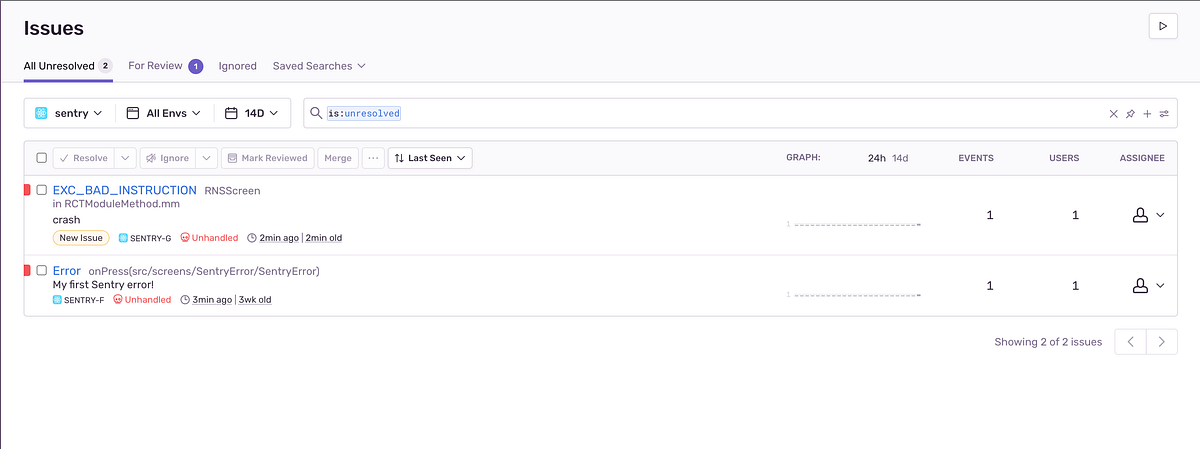The height and width of the screenshot is (449, 1200).
Task: Switch graph to 24h view
Action: (876, 158)
